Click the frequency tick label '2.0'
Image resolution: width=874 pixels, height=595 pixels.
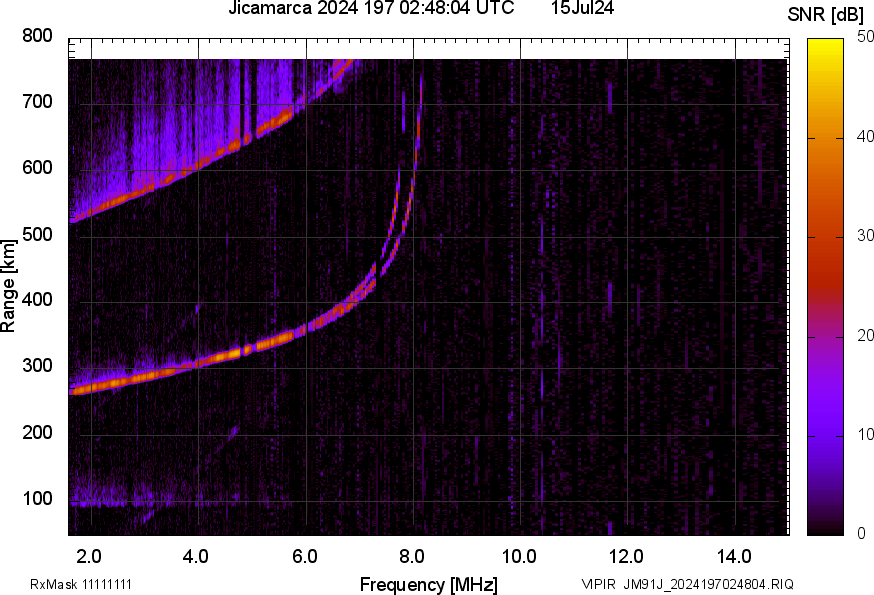click(89, 557)
